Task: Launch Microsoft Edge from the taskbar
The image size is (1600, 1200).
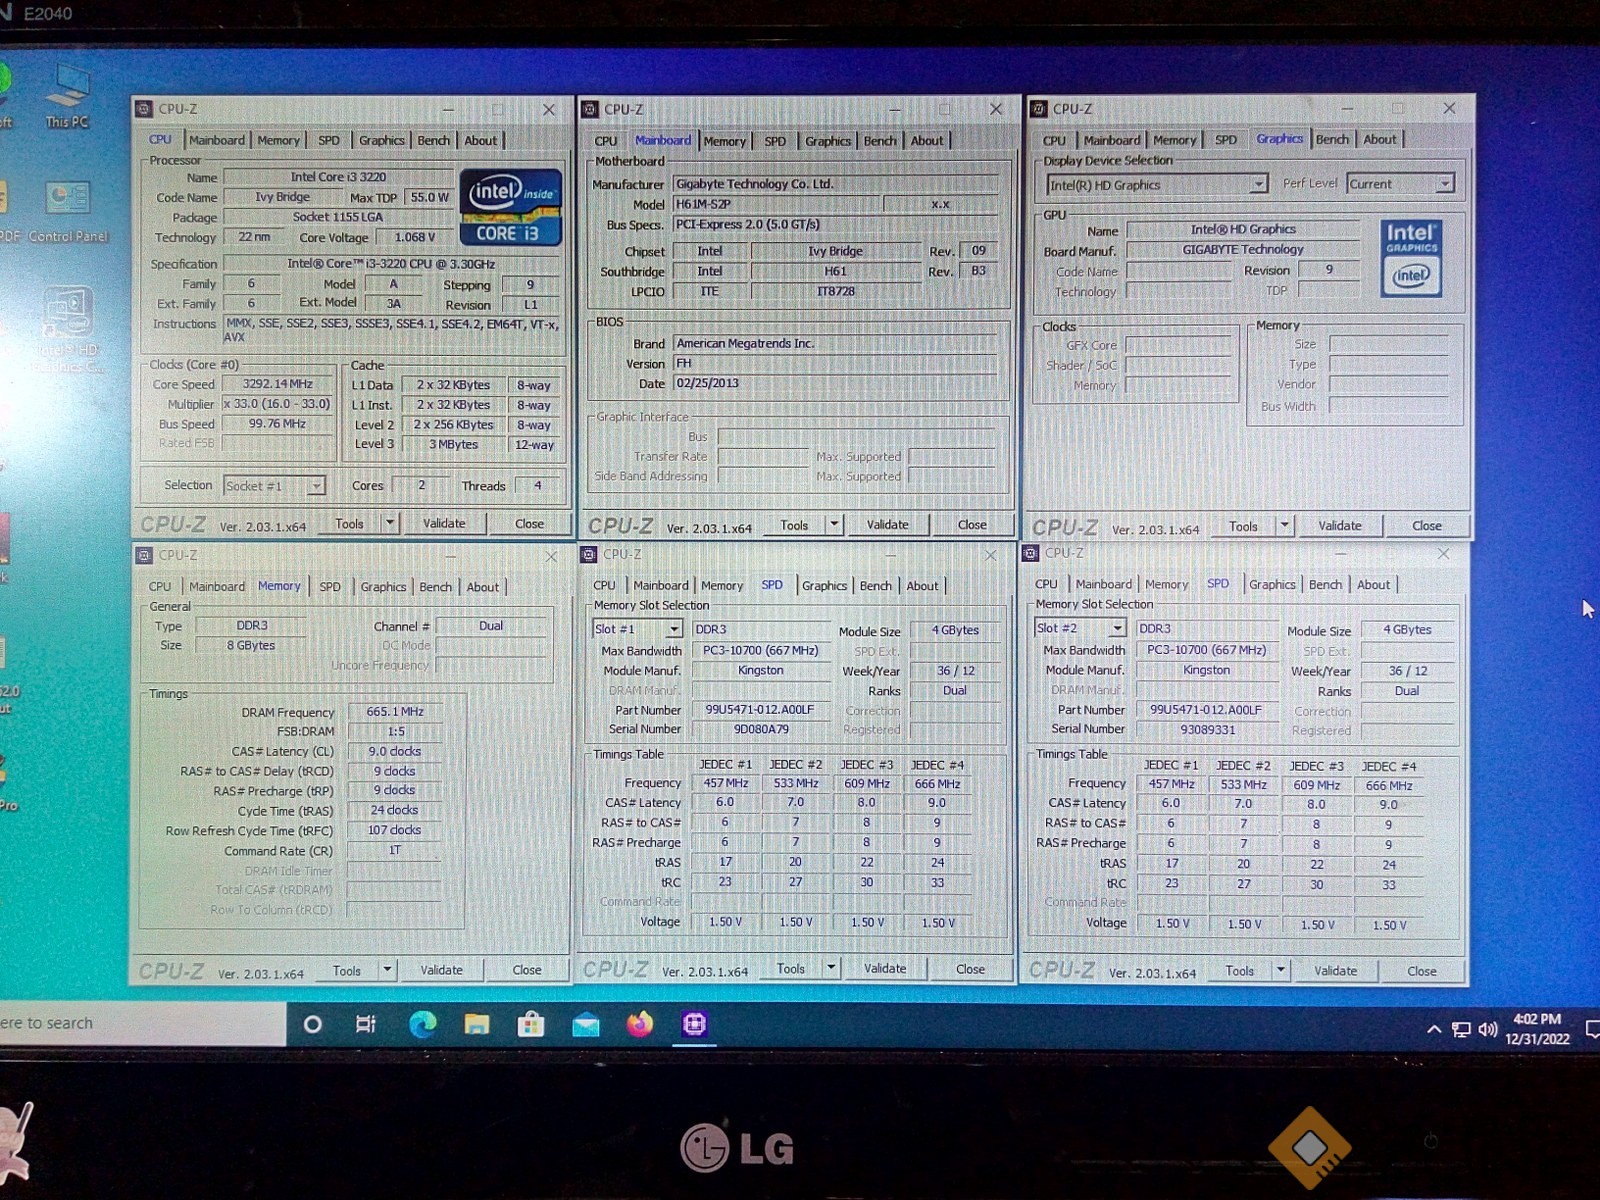Action: coord(422,1024)
